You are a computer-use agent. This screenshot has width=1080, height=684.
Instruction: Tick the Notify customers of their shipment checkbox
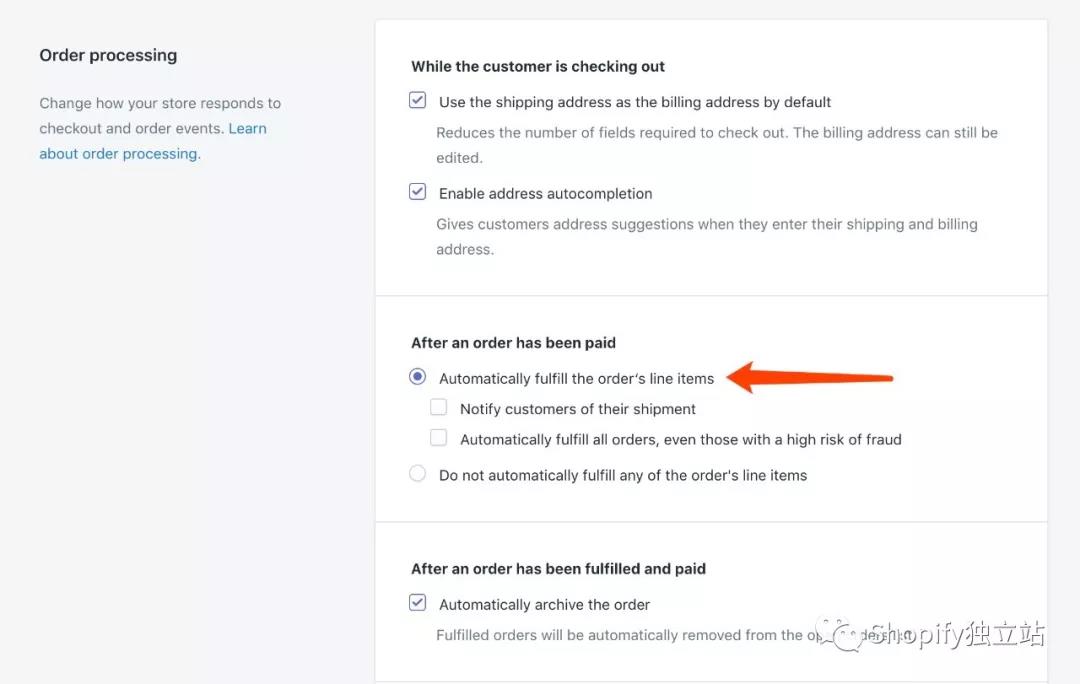[438, 407]
